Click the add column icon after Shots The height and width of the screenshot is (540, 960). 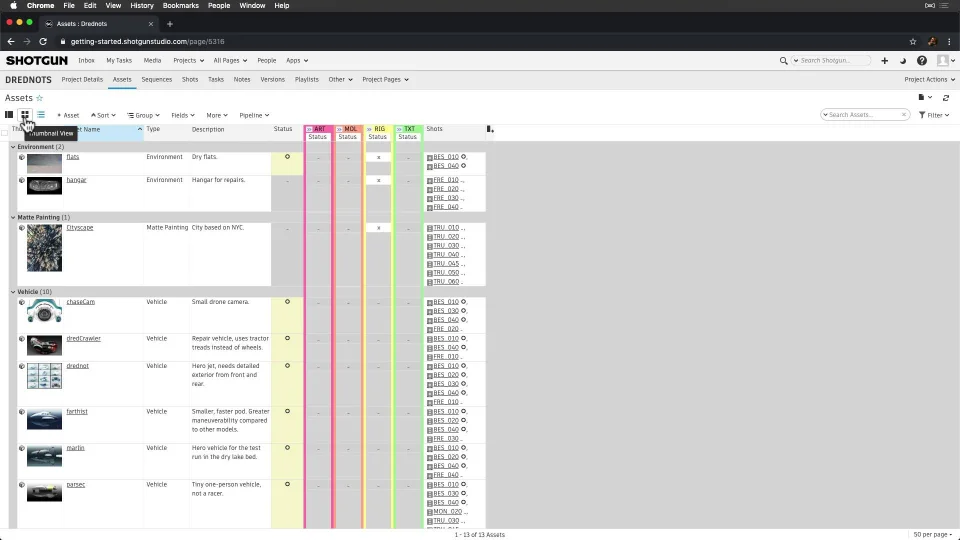coord(489,129)
